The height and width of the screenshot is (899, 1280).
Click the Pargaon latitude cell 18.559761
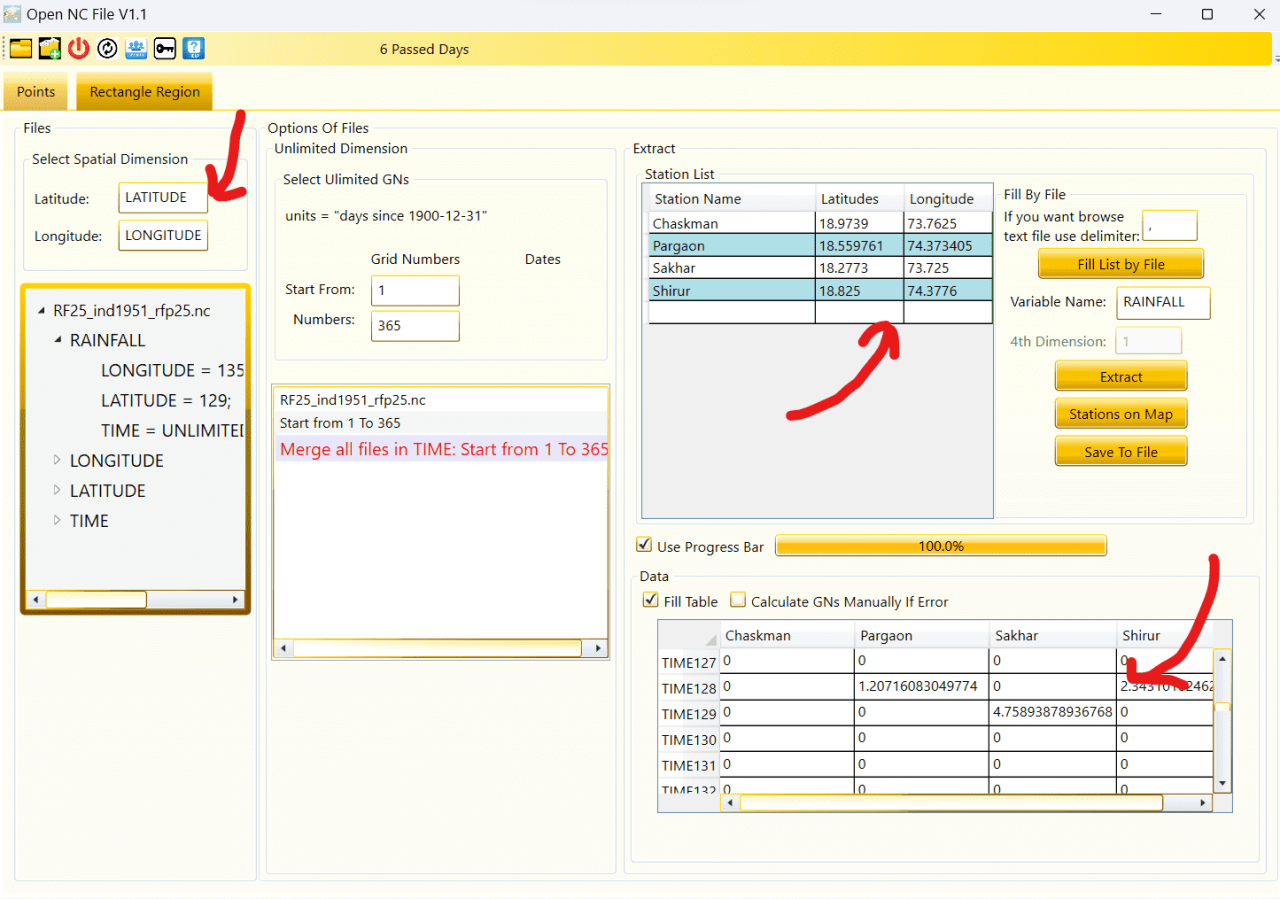(860, 246)
